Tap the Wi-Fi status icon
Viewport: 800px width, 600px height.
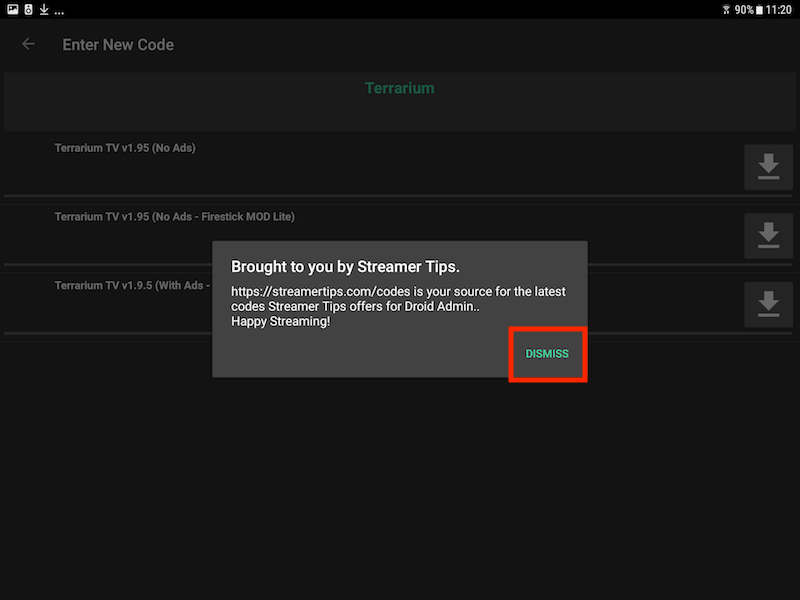point(726,10)
